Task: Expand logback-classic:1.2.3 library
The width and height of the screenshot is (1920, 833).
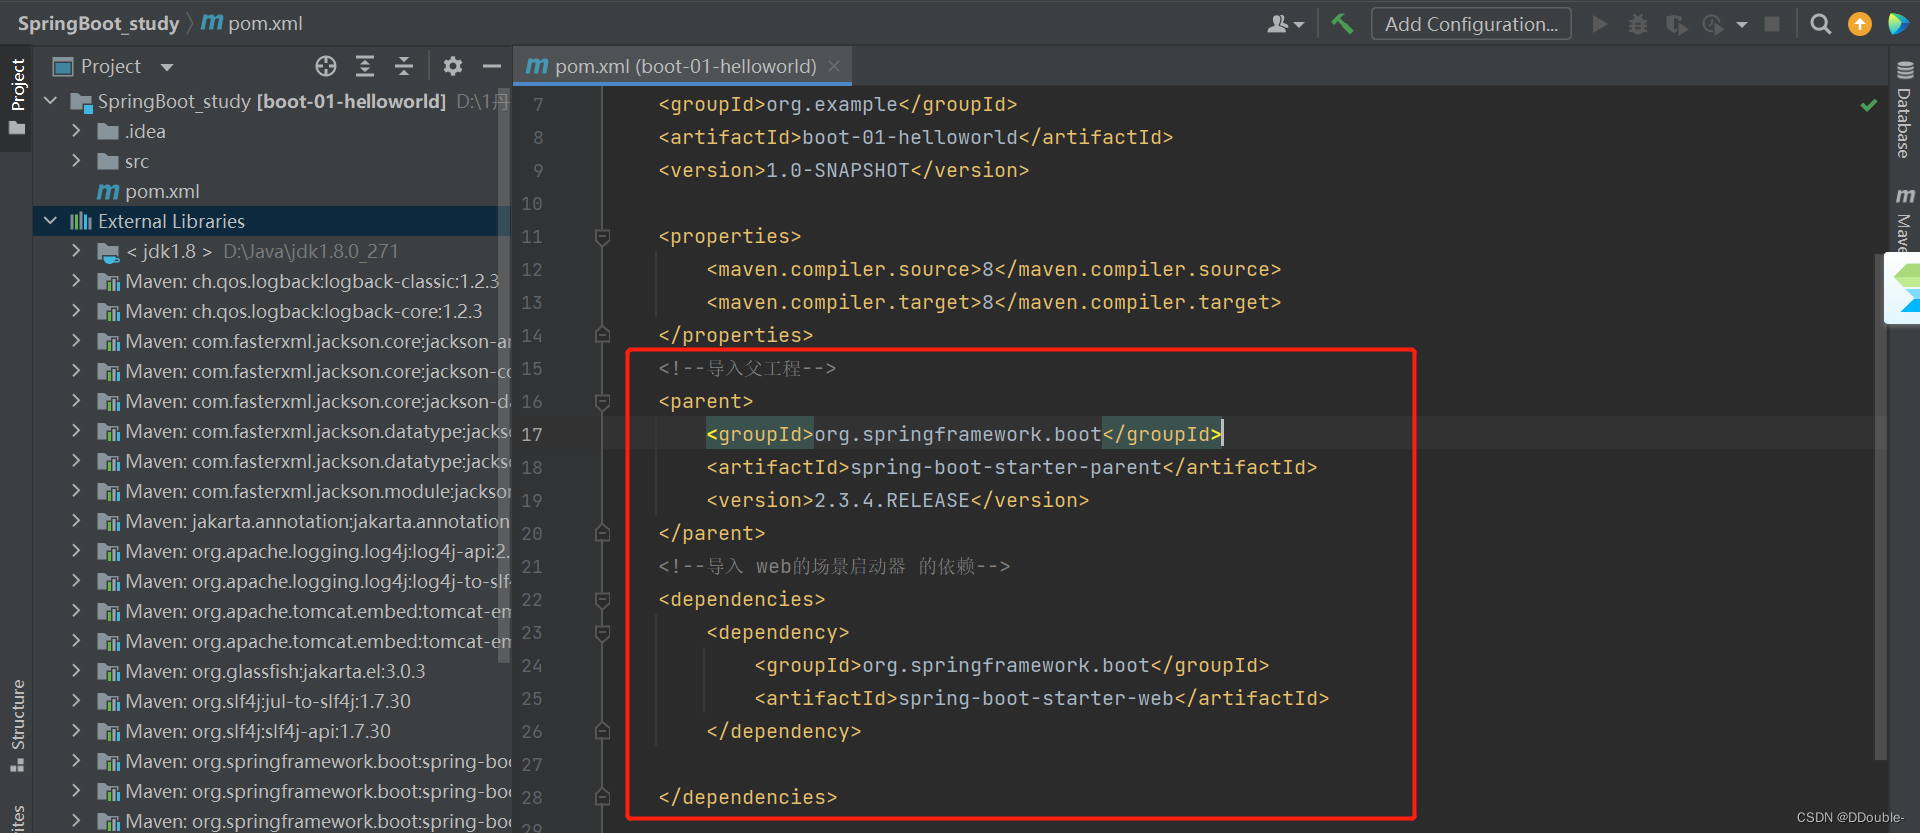Action: tap(77, 281)
